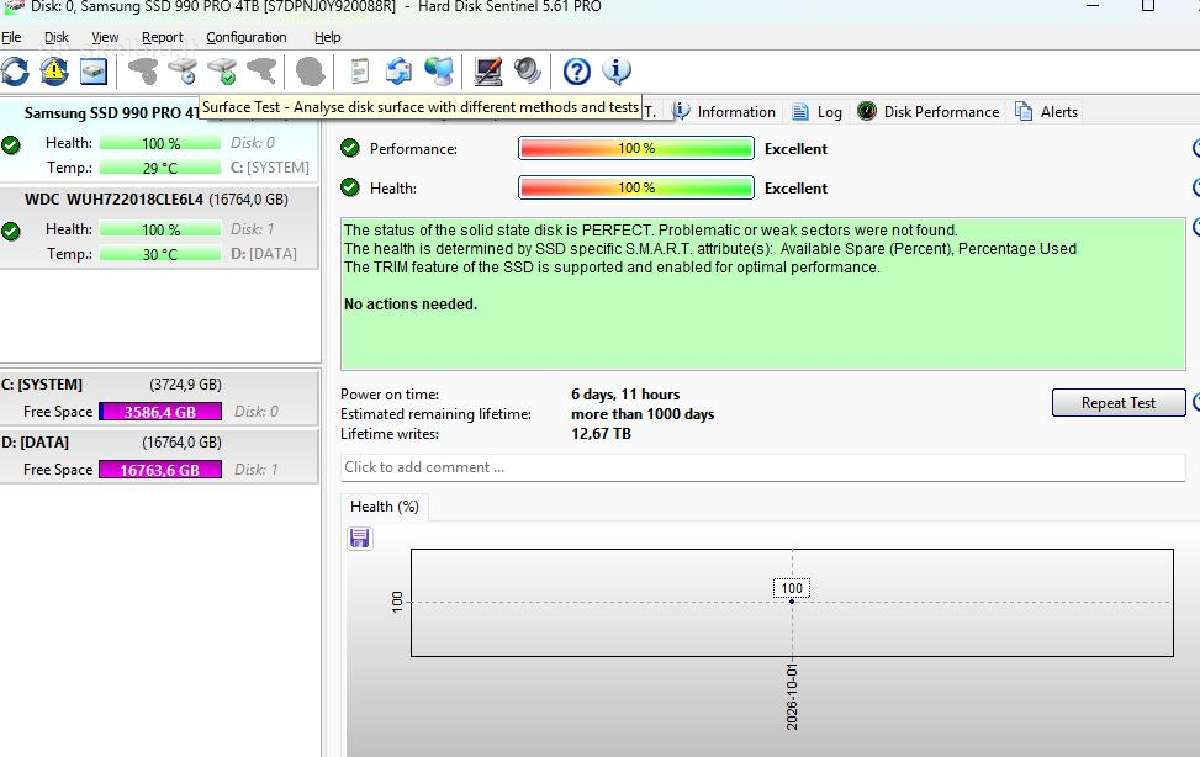Click 'Excellent' next to Health bar
This screenshot has width=1200, height=757.
coord(796,188)
